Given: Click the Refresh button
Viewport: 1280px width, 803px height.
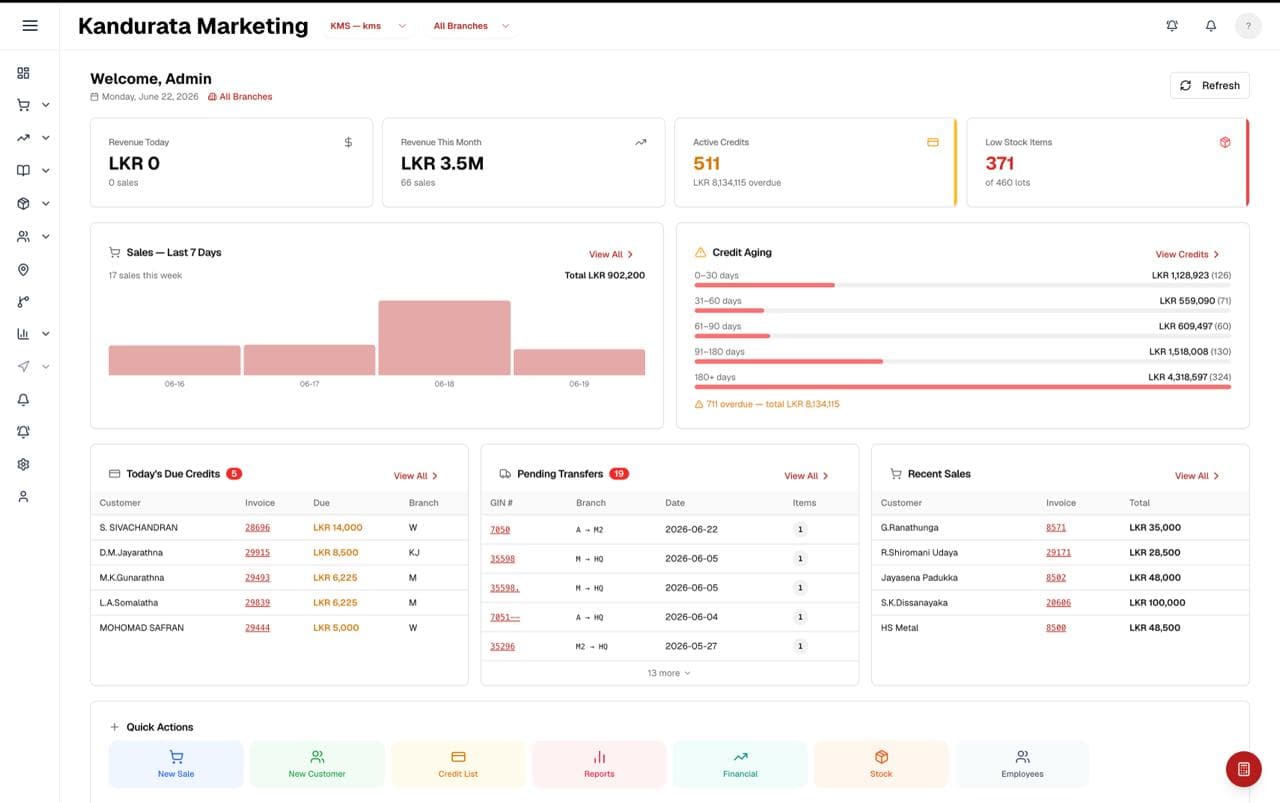Looking at the screenshot, I should (x=1210, y=85).
